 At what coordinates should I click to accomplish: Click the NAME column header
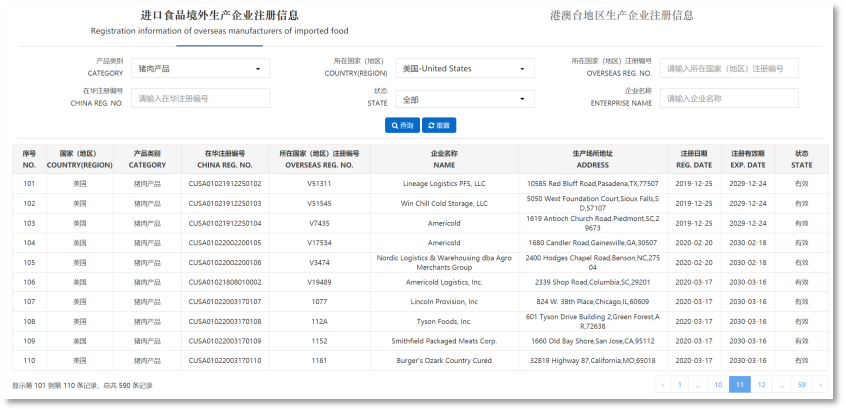[444, 159]
